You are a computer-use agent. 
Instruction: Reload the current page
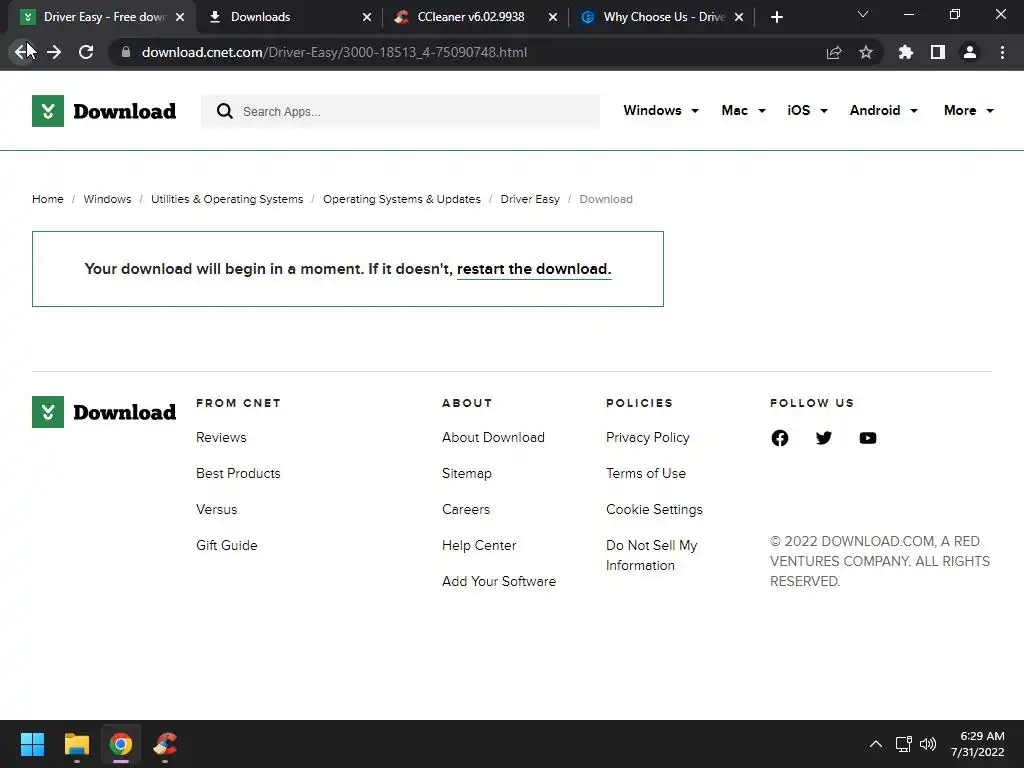click(86, 52)
